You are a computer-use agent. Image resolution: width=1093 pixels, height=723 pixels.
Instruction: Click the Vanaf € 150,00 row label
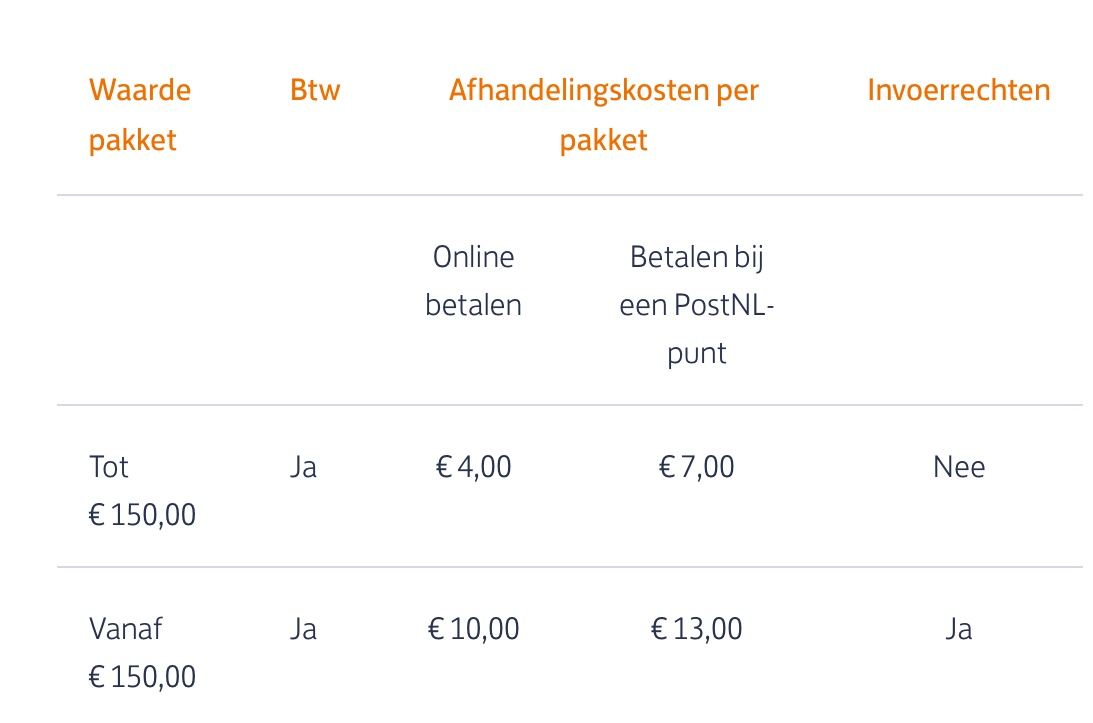[142, 653]
